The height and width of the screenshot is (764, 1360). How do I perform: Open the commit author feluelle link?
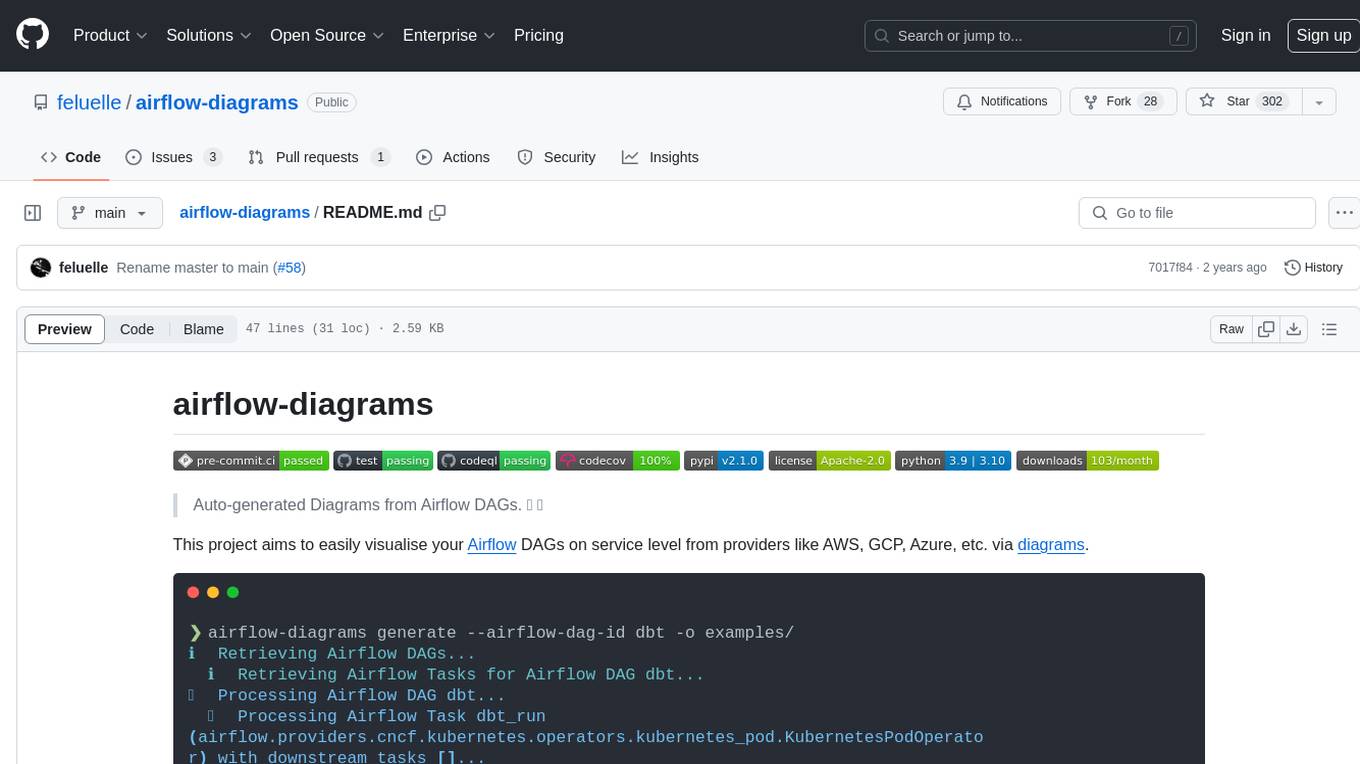coord(84,268)
